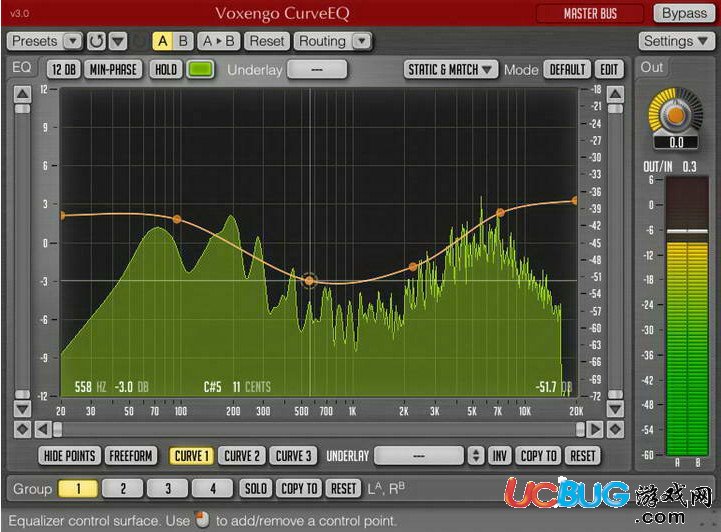The height and width of the screenshot is (532, 721).
Task: Click the underlay up/down stepper arrows
Action: point(476,456)
